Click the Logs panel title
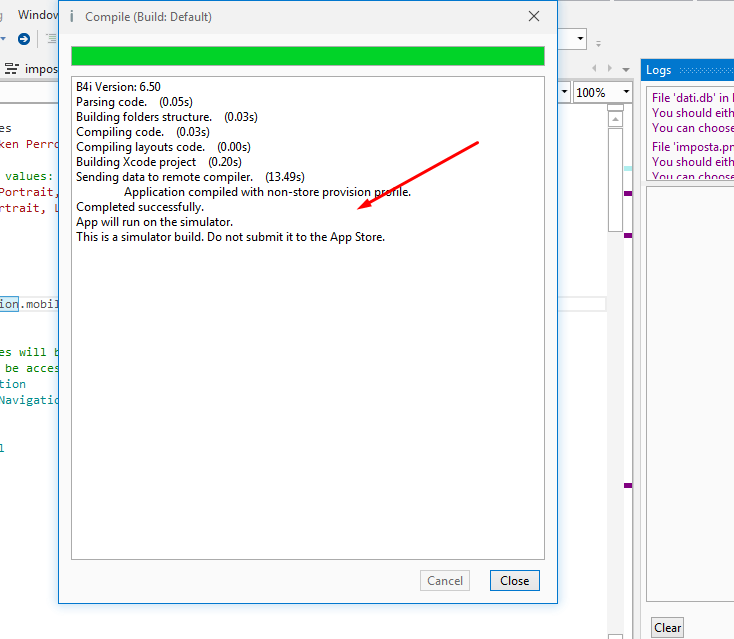 [x=659, y=70]
